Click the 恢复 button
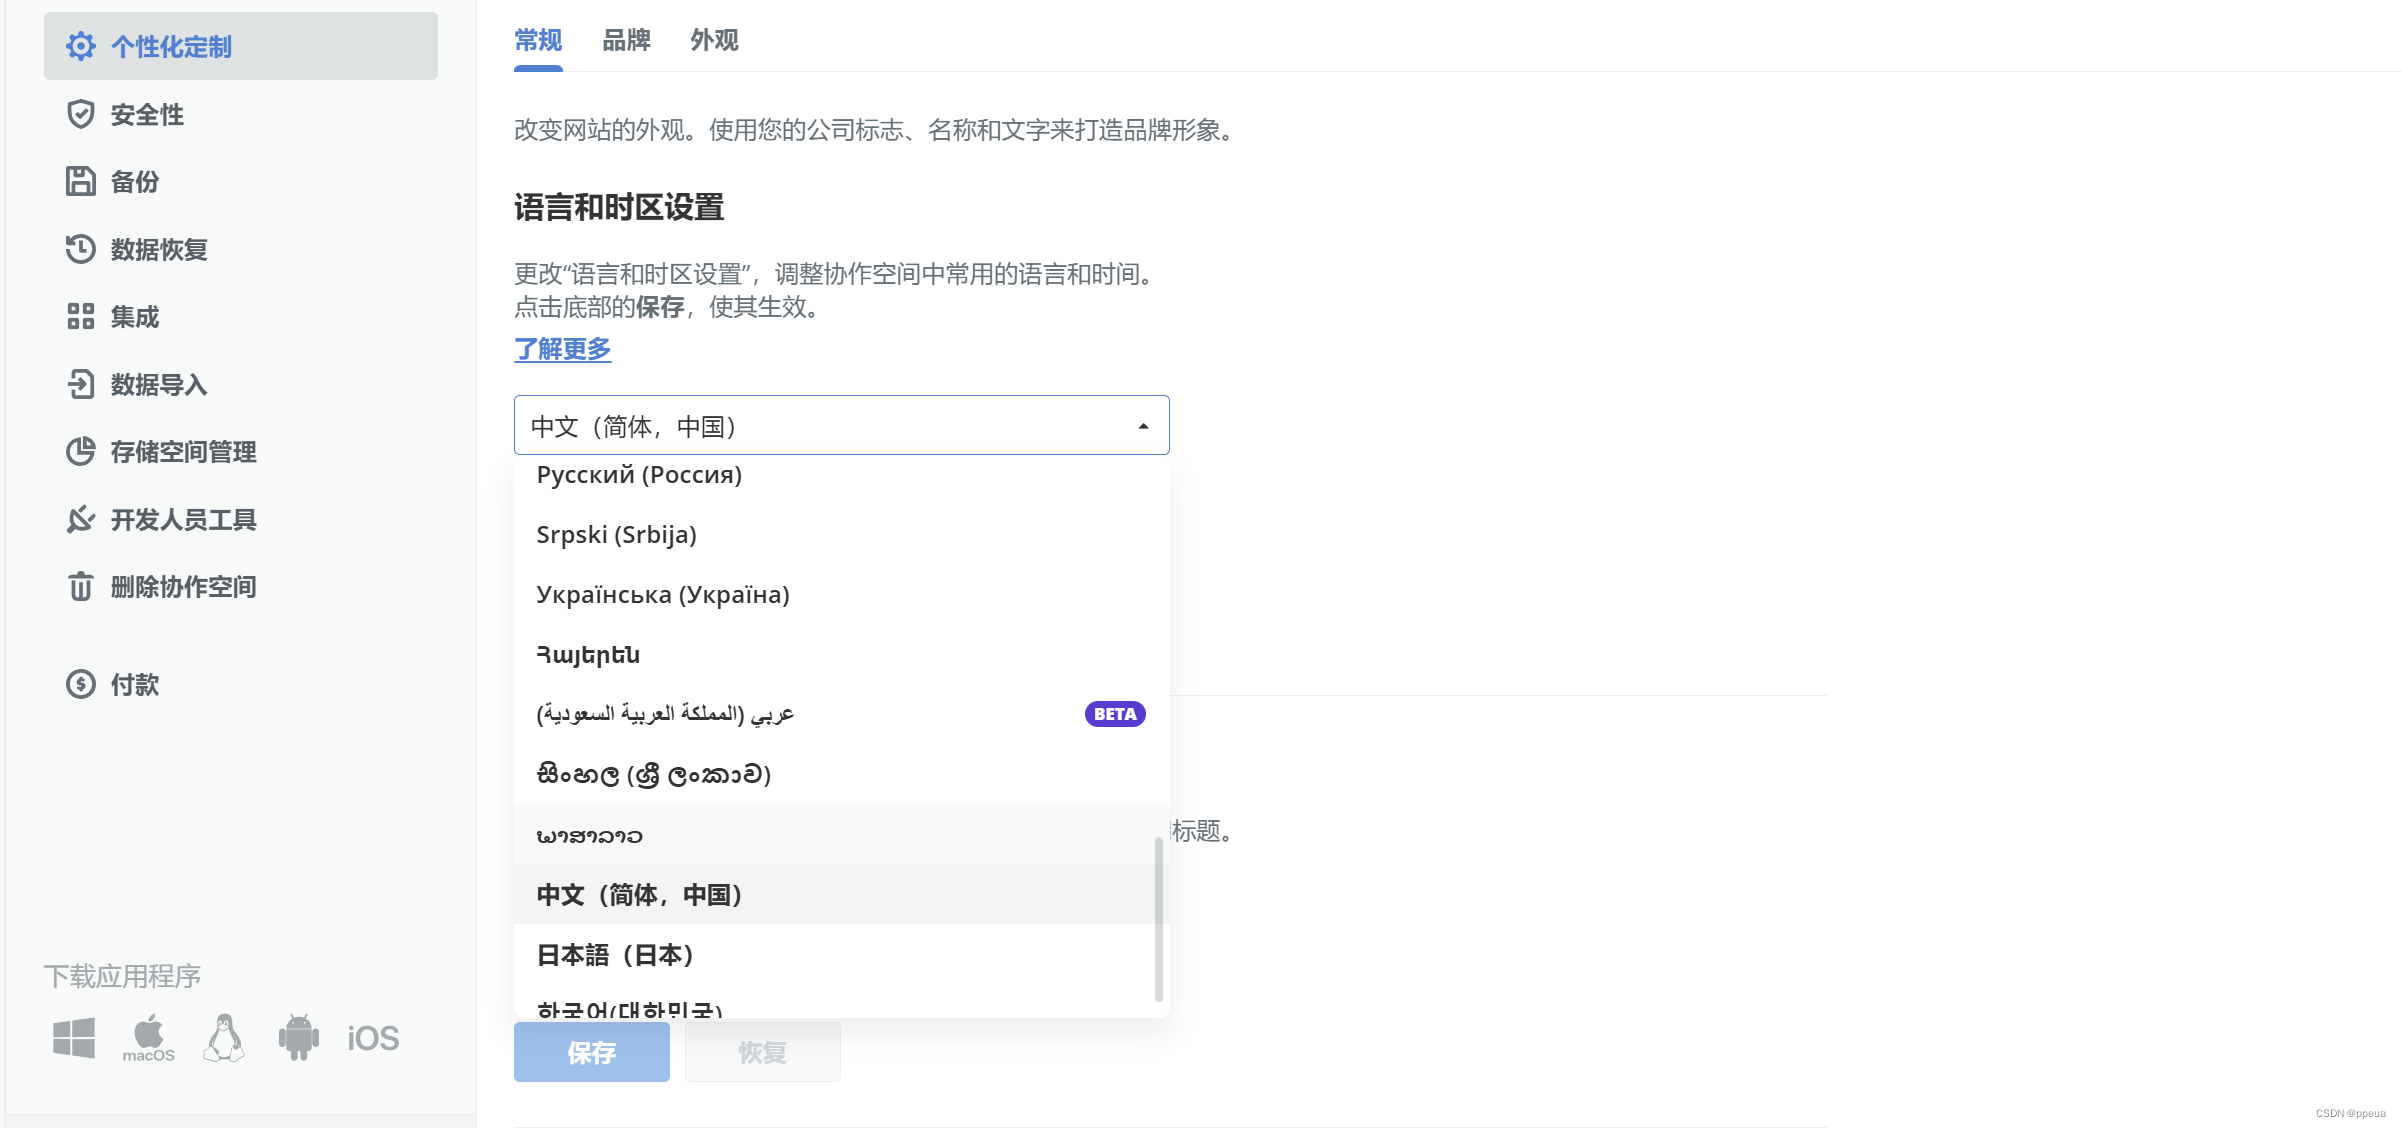This screenshot has width=2401, height=1128. [x=762, y=1052]
